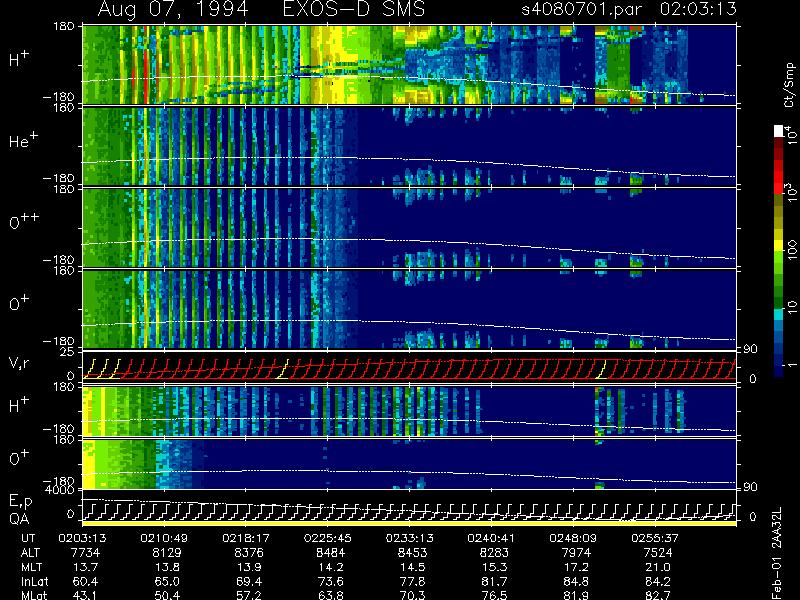Click the yellow QA bar under the E,p panel
Screen dimensions: 800x600
tap(409, 523)
